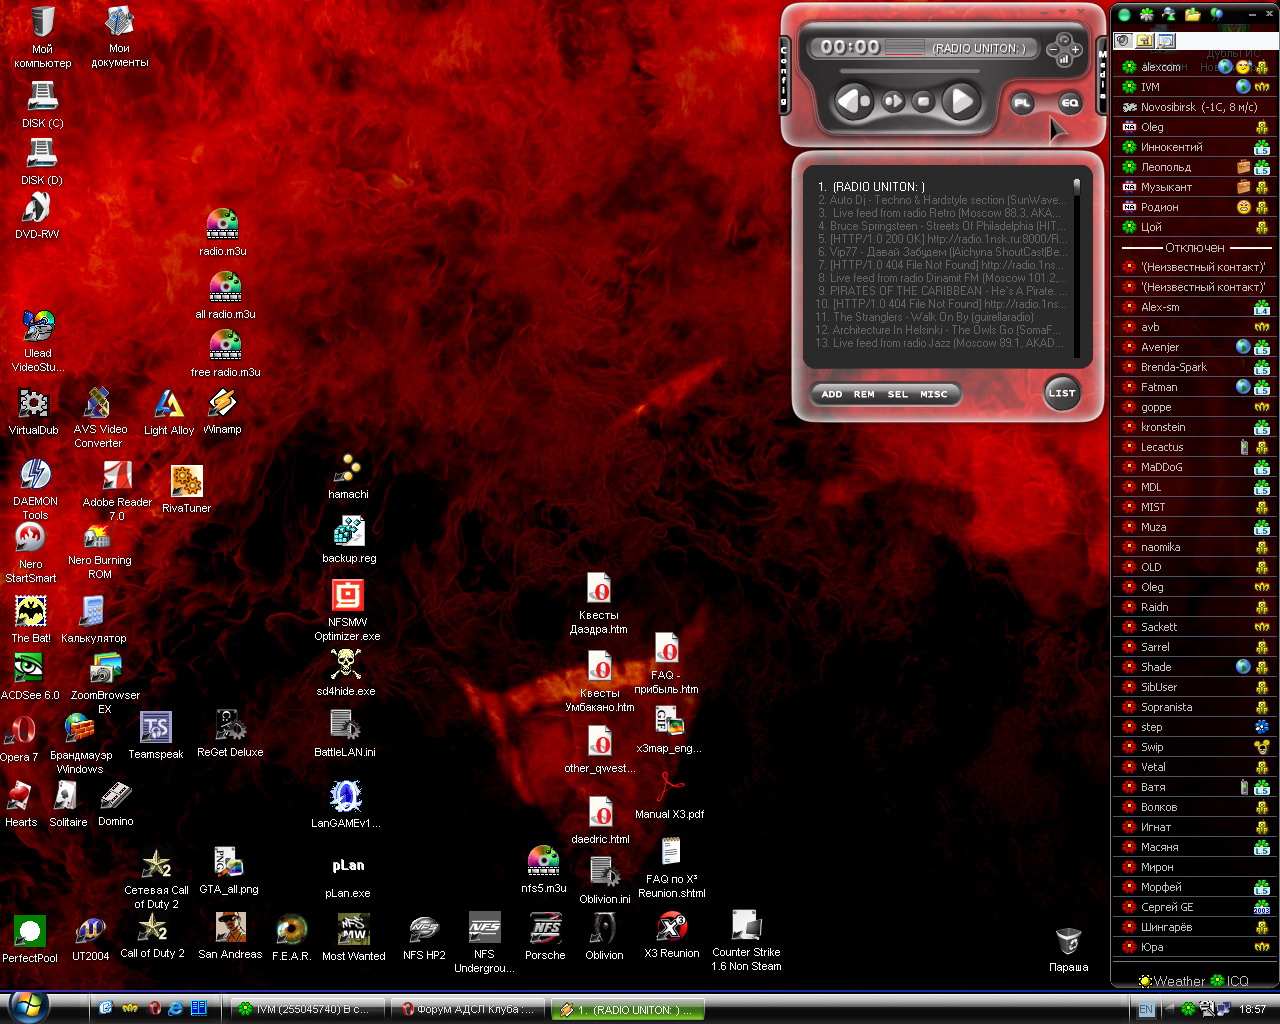This screenshot has height=1024, width=1280.
Task: Open the Oblivion game shortcut
Action: pyautogui.click(x=603, y=935)
